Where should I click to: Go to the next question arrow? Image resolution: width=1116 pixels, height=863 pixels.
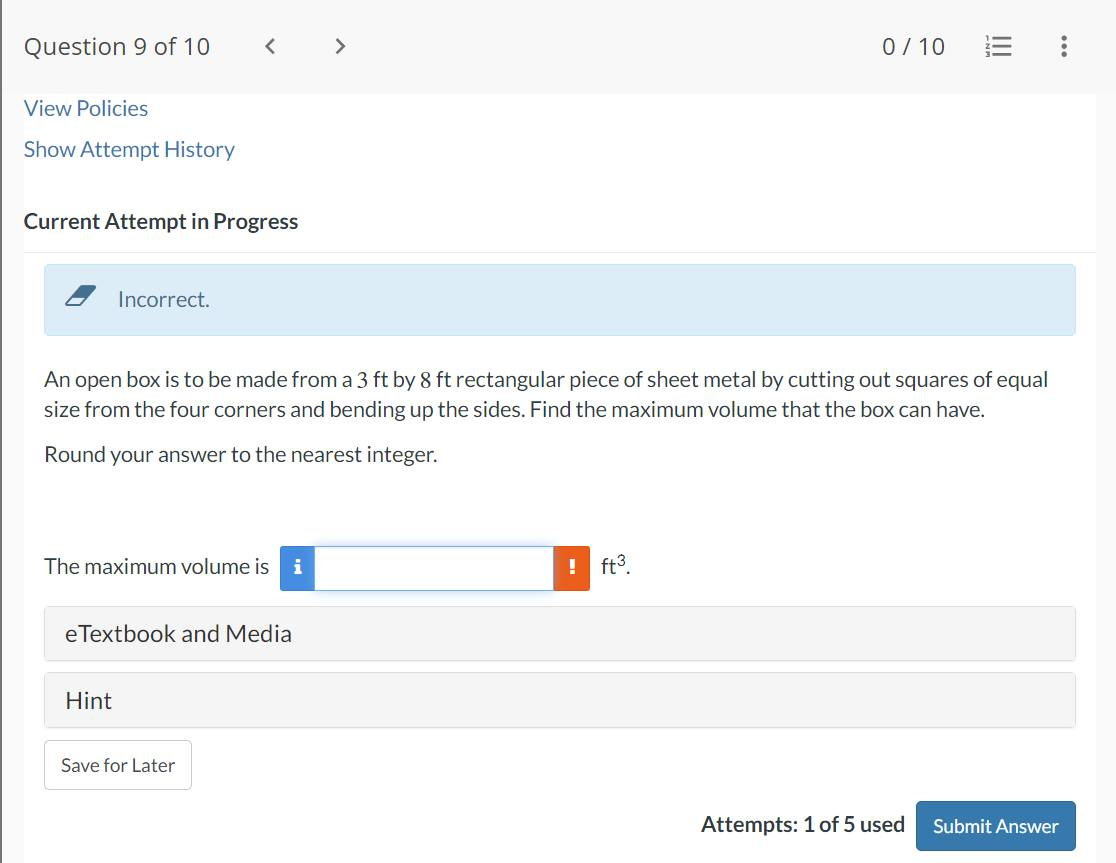[339, 46]
